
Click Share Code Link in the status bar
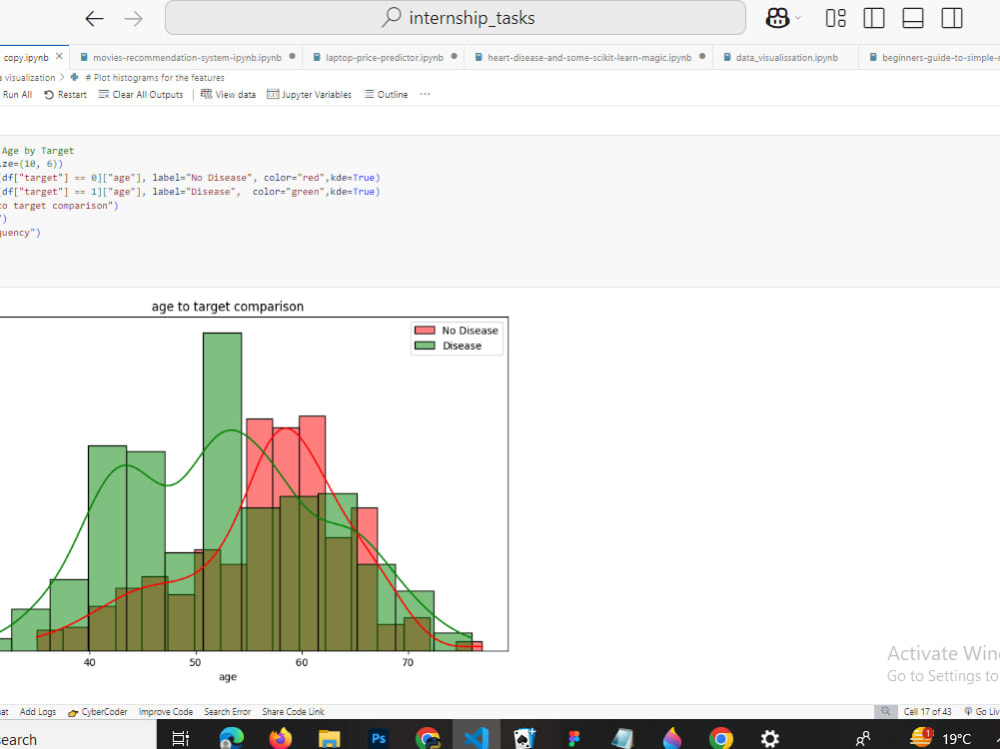pyautogui.click(x=293, y=711)
